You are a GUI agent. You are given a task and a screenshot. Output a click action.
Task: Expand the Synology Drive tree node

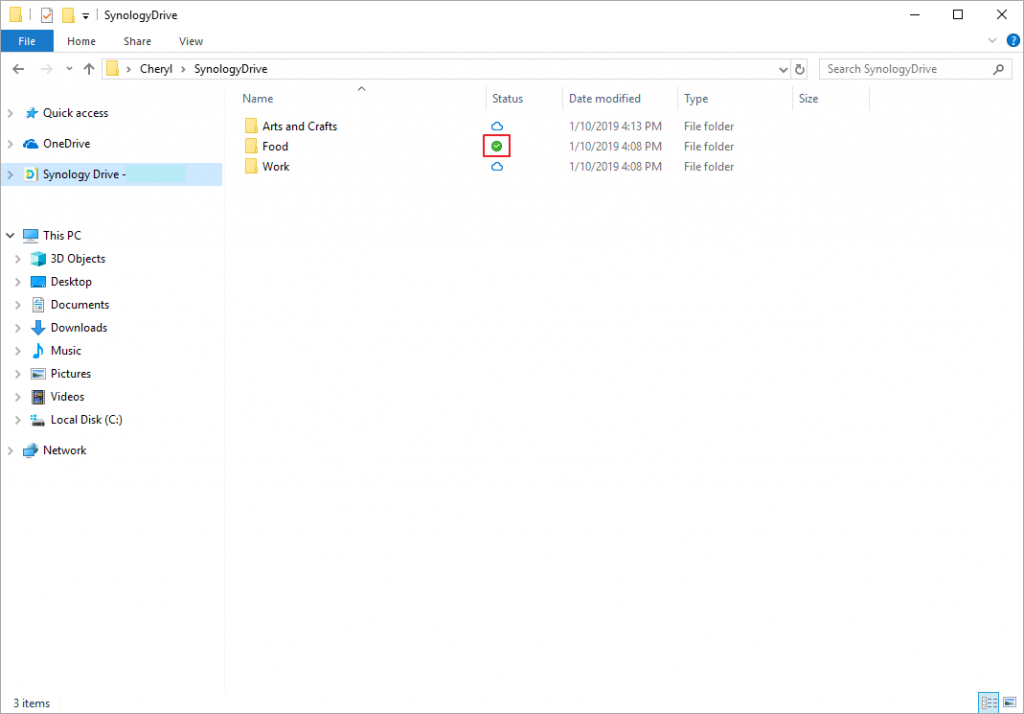coord(10,174)
